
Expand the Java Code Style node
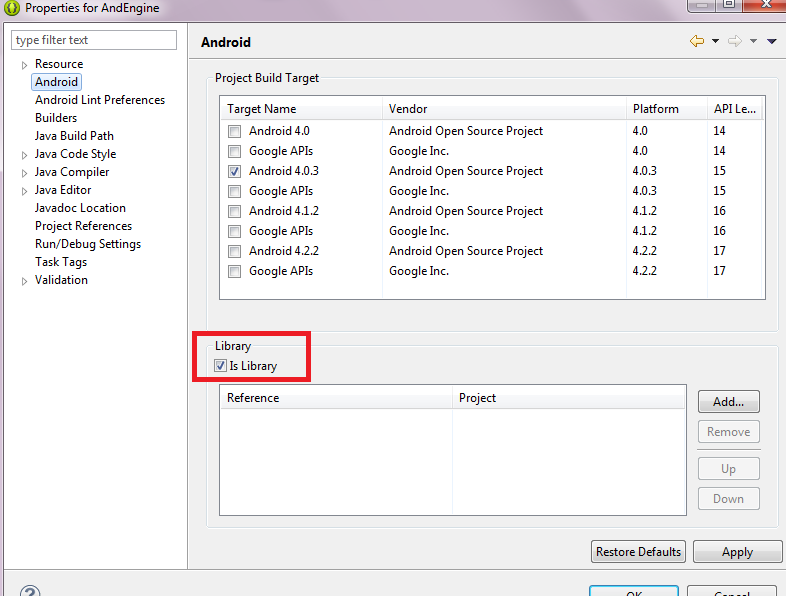(24, 155)
